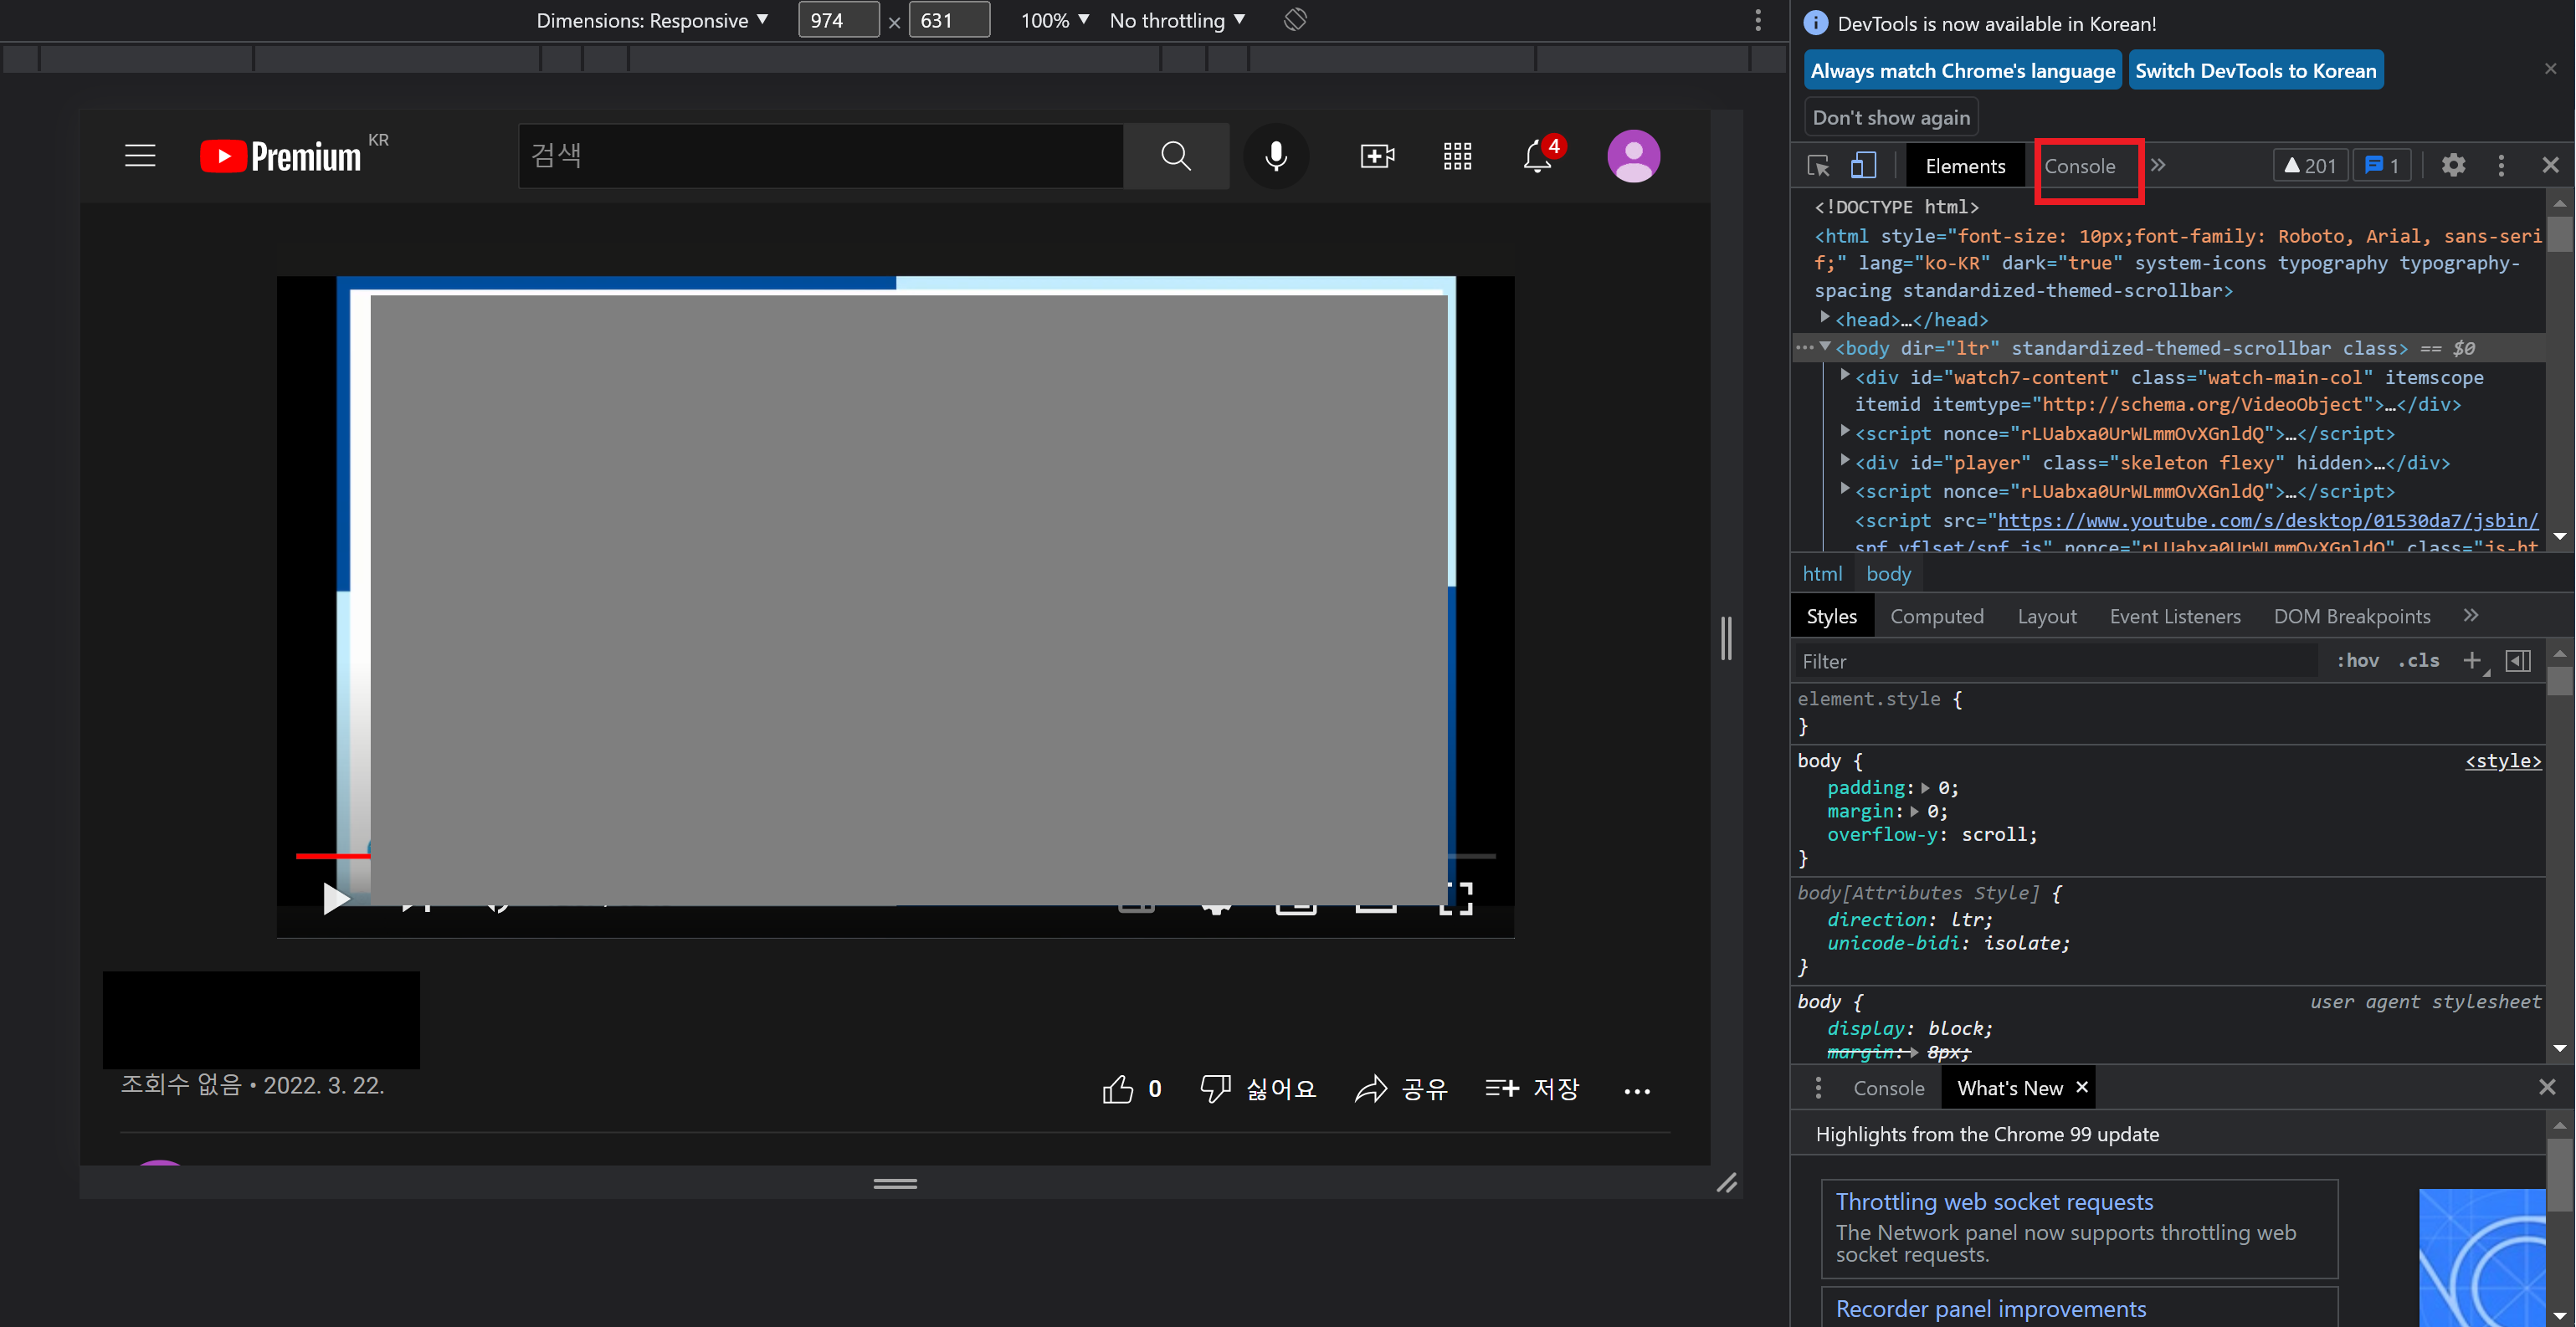Toggle the :hov element state panel
The width and height of the screenshot is (2576, 1327).
point(2357,661)
